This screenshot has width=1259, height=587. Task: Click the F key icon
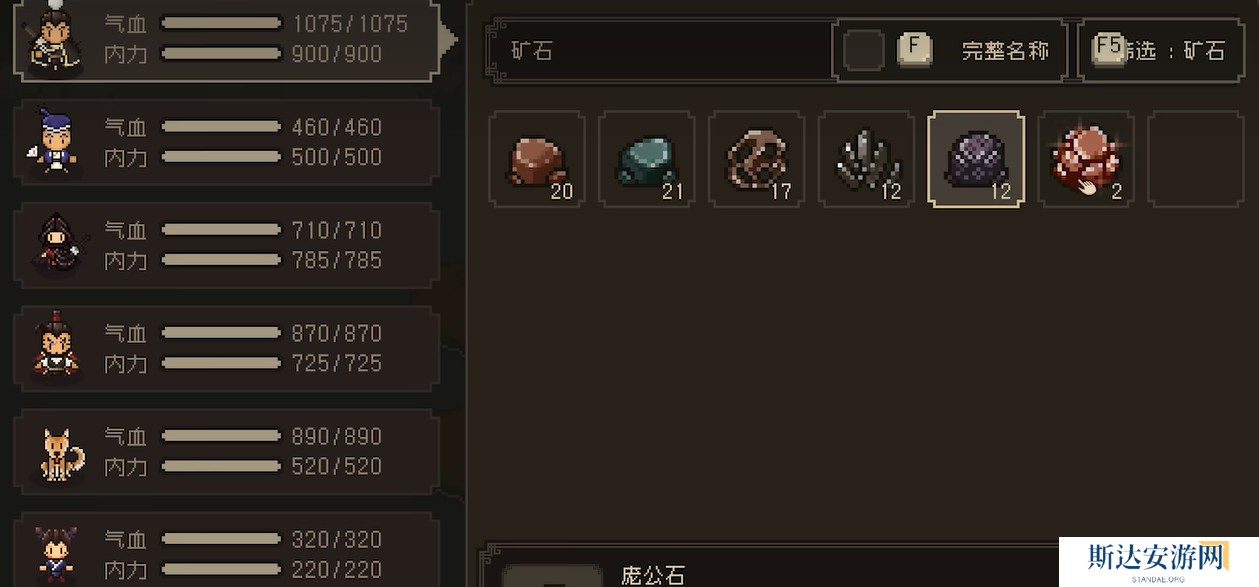coord(914,49)
